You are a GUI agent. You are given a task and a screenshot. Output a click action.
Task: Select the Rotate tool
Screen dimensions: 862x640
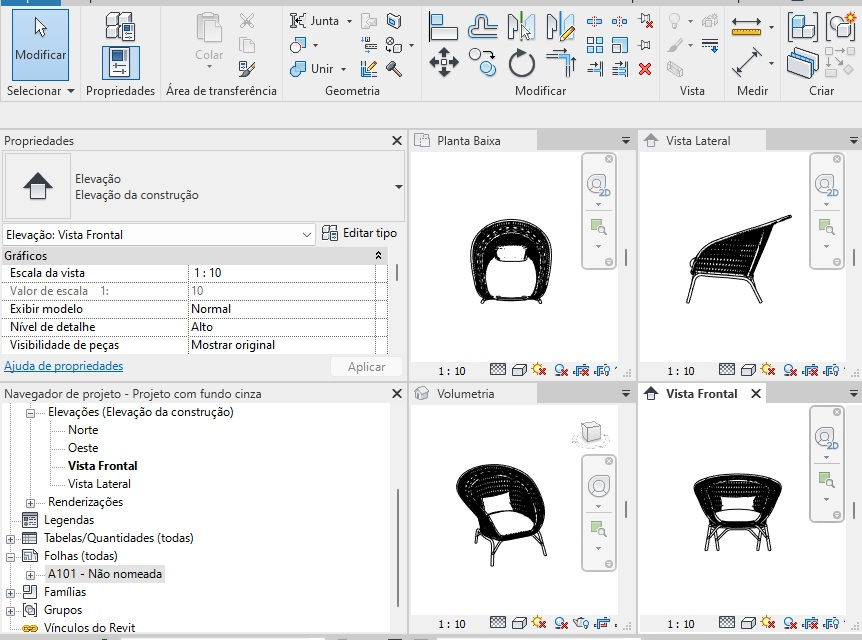521,63
